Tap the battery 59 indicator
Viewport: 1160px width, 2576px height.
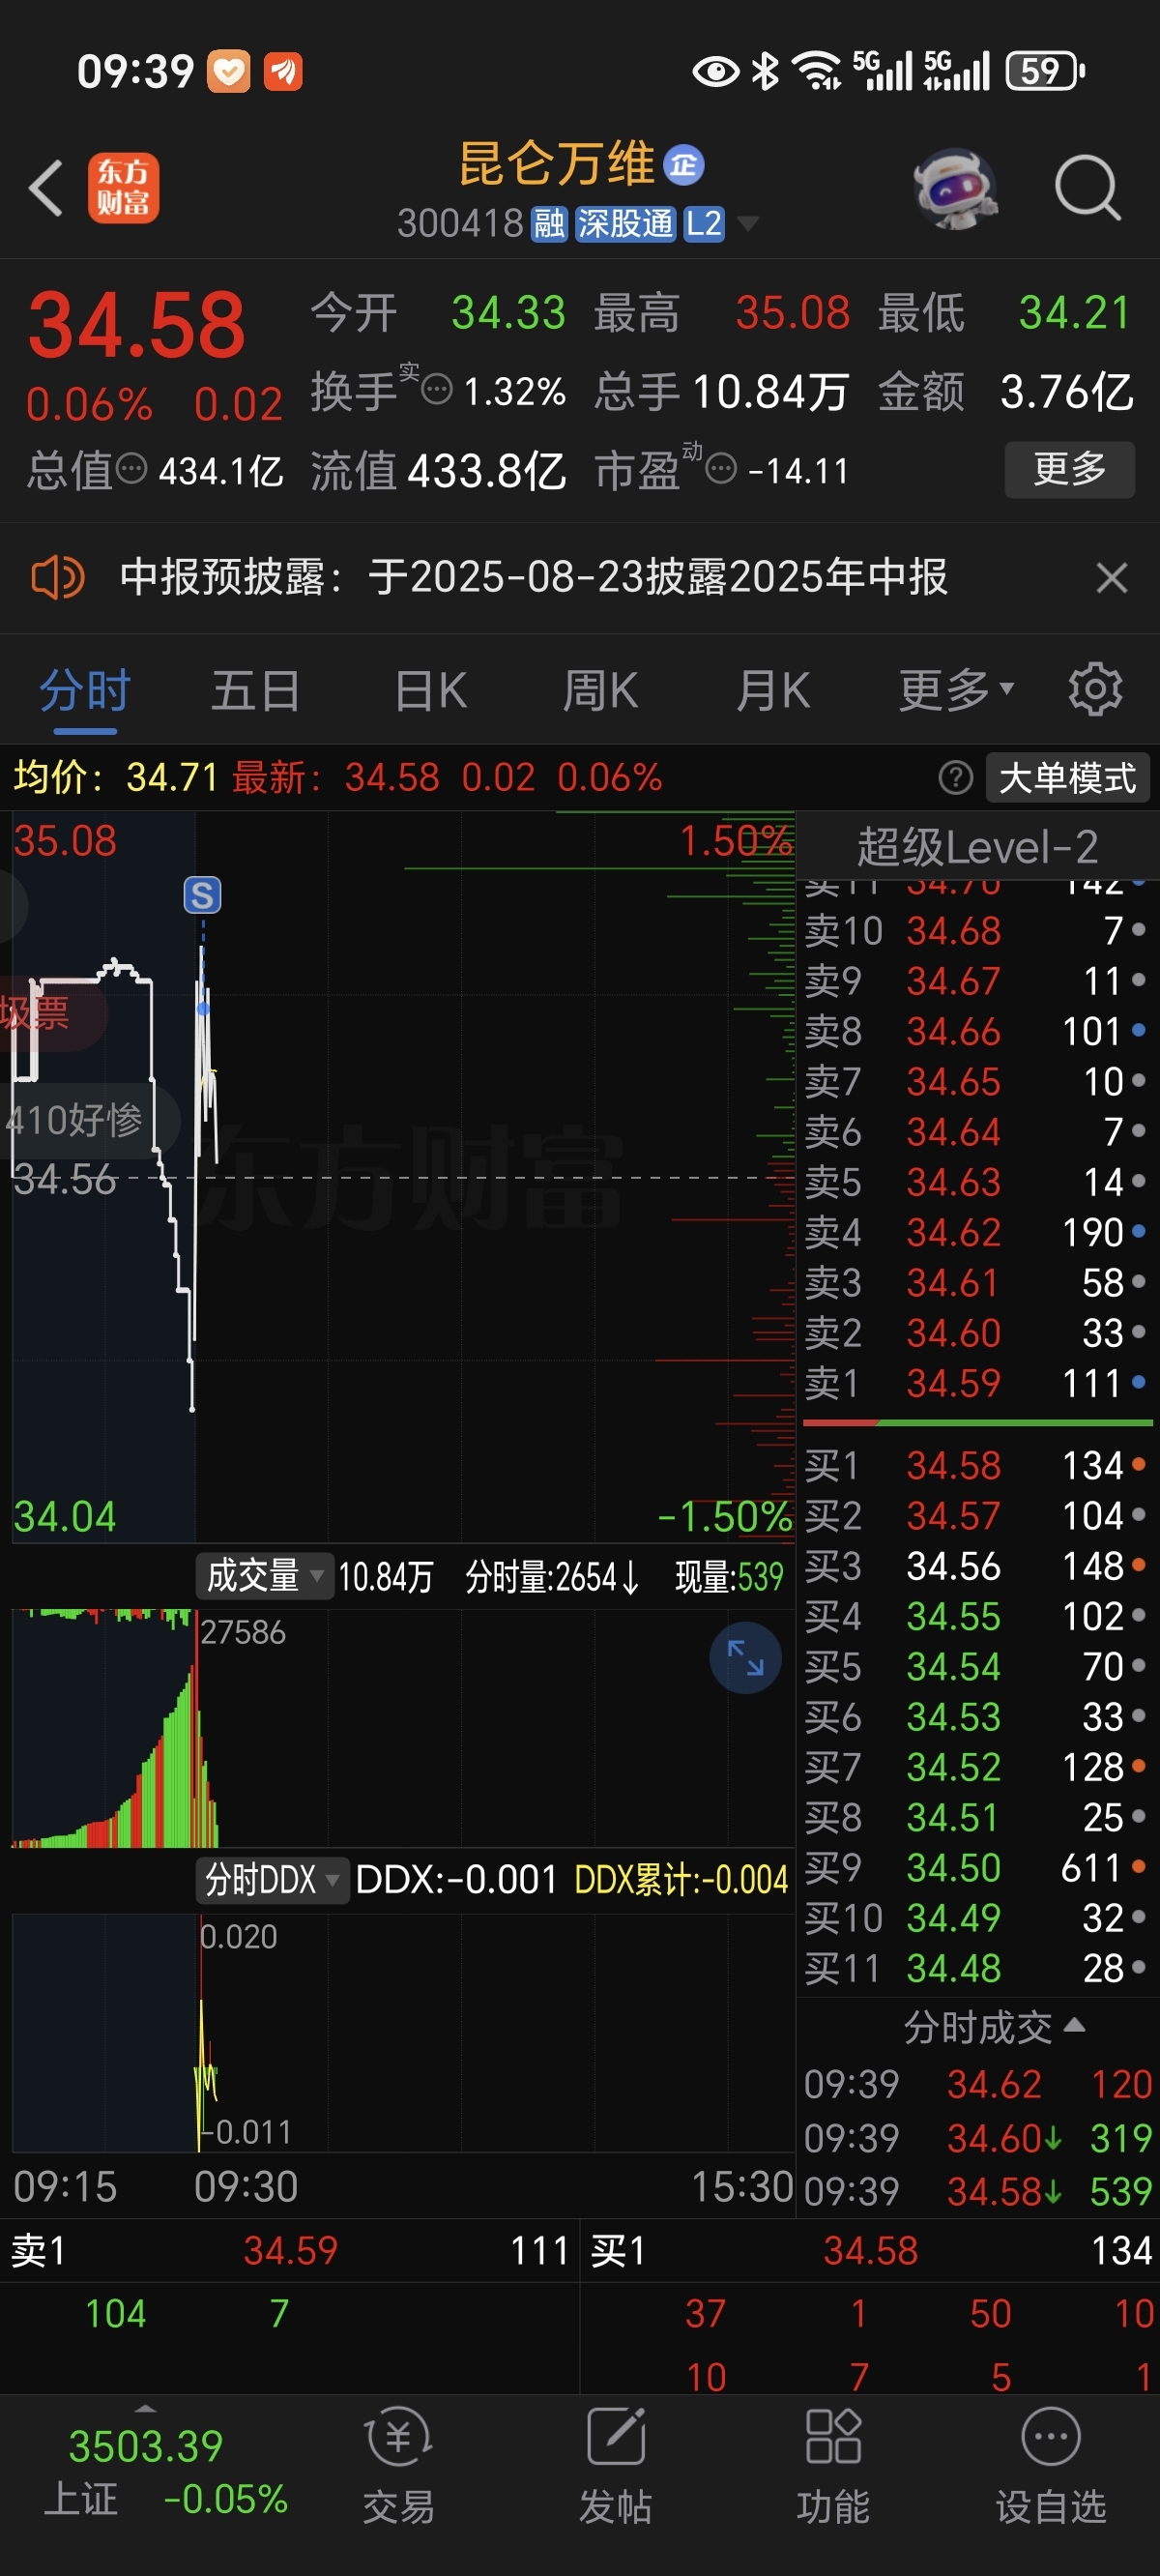(1045, 71)
